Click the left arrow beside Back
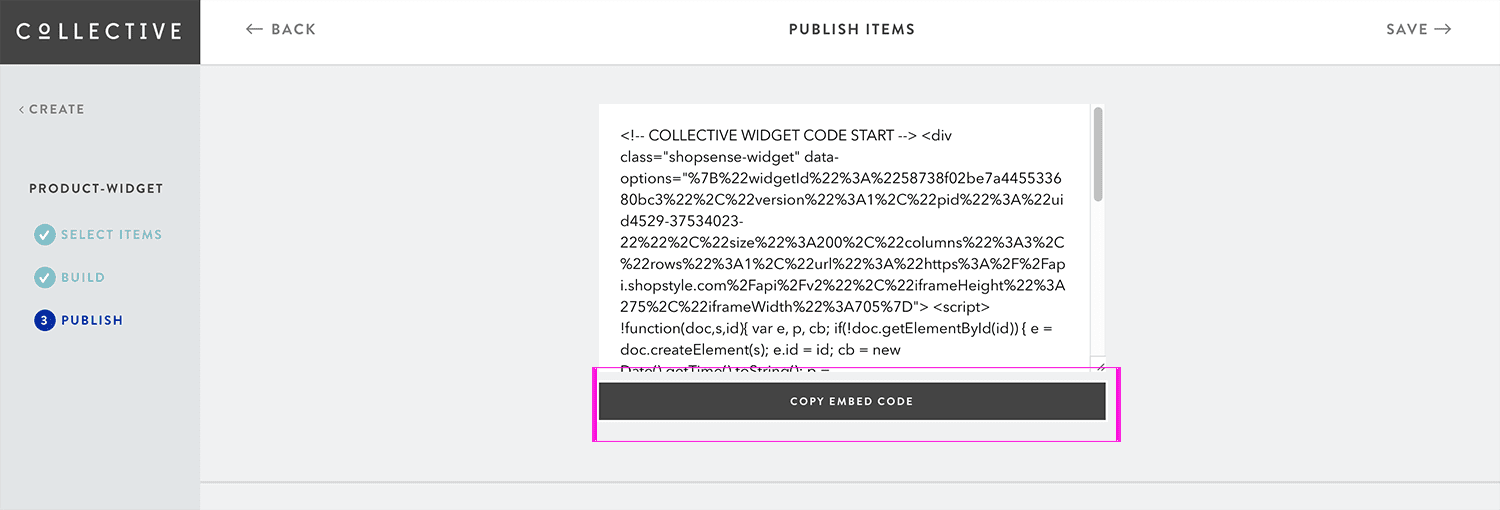The width and height of the screenshot is (1500, 510). pos(255,29)
